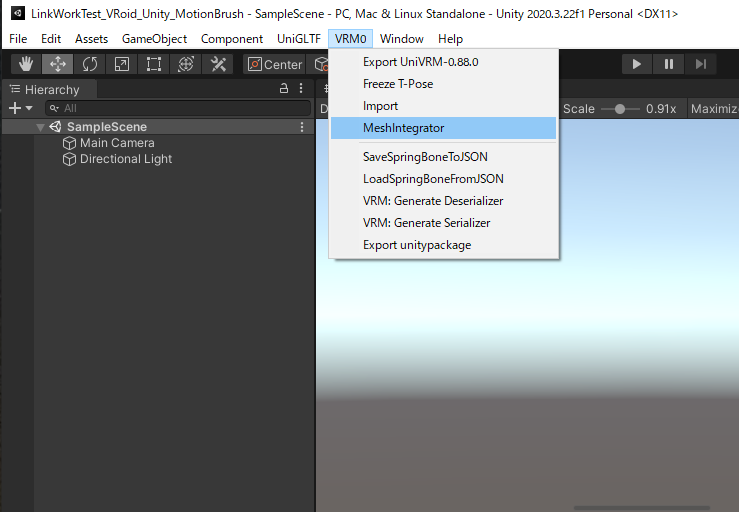Open the plus create-object dropdown in Hierarchy
This screenshot has width=739, height=512.
(x=20, y=108)
